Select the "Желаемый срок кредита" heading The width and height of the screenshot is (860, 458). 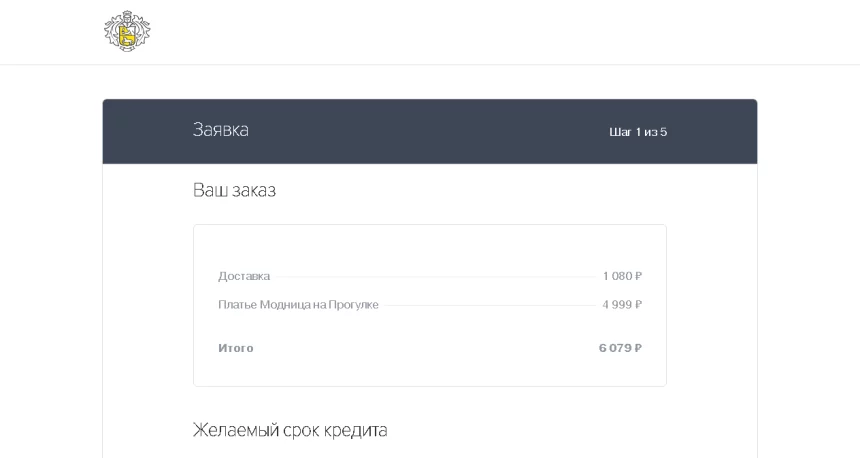pos(290,430)
